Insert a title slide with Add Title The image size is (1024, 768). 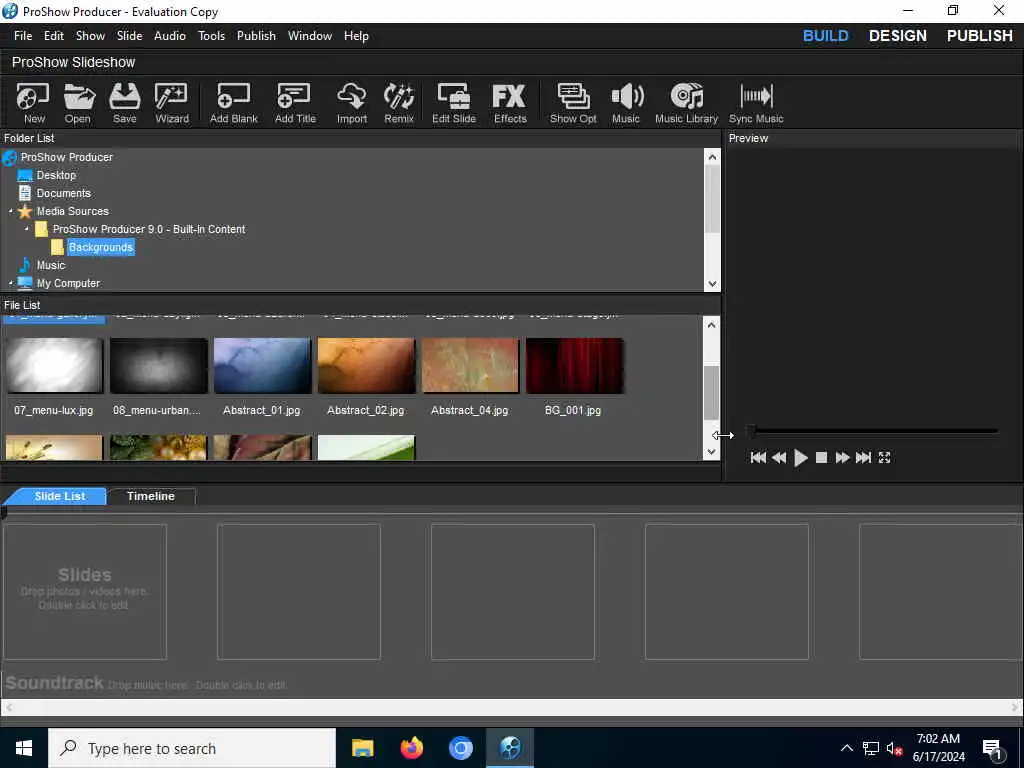295,103
